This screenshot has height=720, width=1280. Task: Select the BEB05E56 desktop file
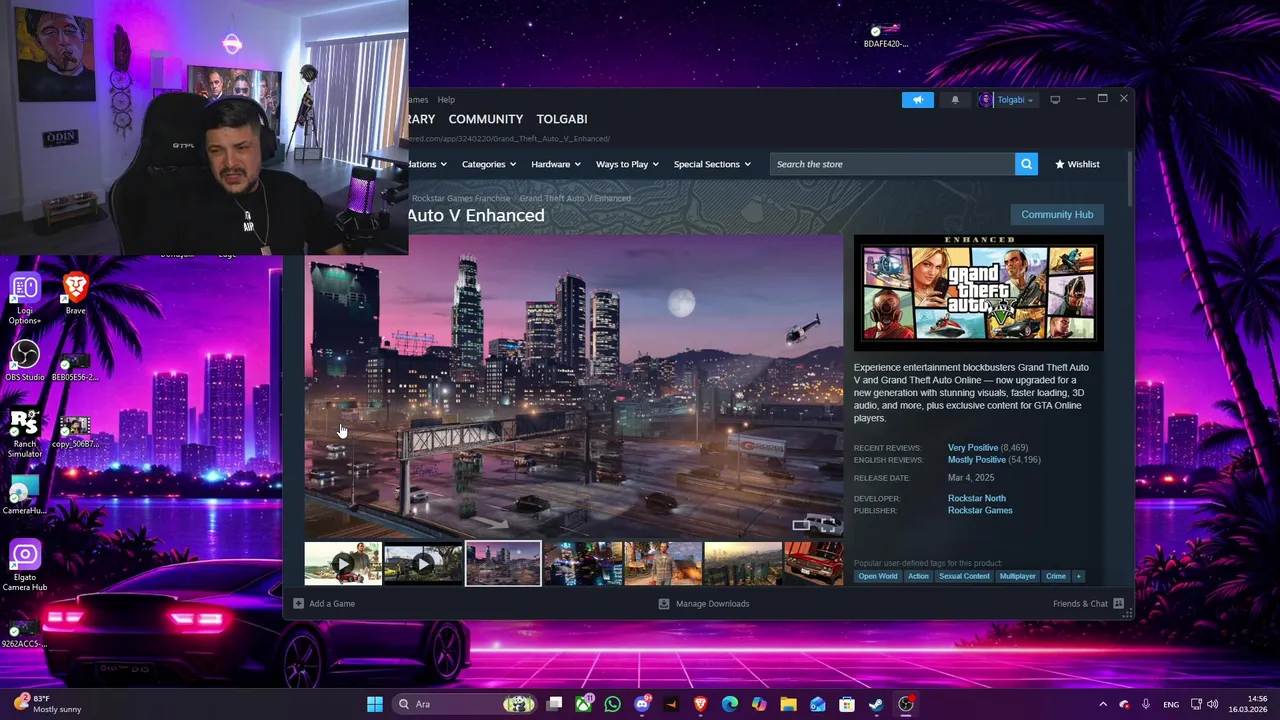point(75,366)
